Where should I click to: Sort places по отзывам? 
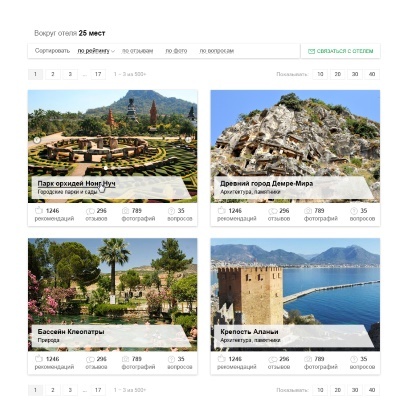pos(137,51)
